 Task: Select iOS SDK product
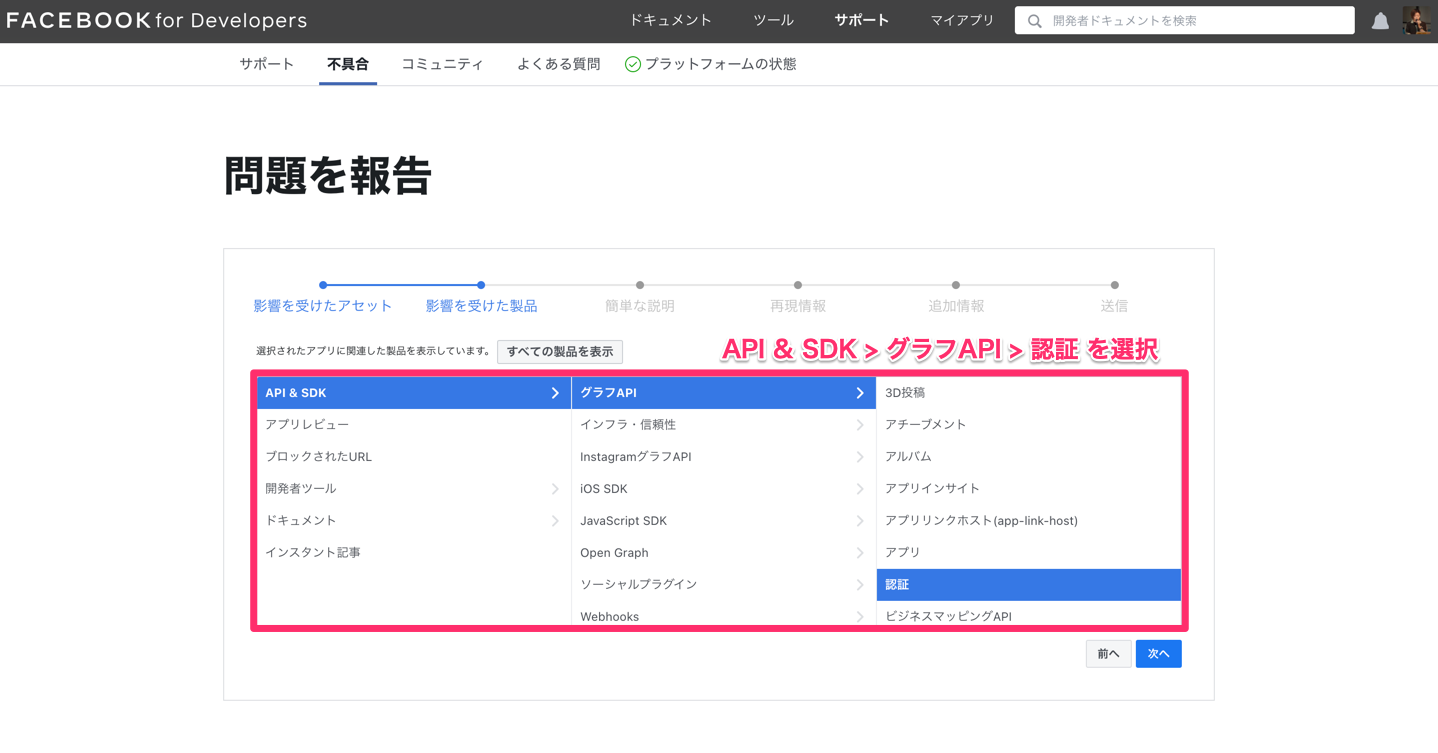(x=723, y=489)
